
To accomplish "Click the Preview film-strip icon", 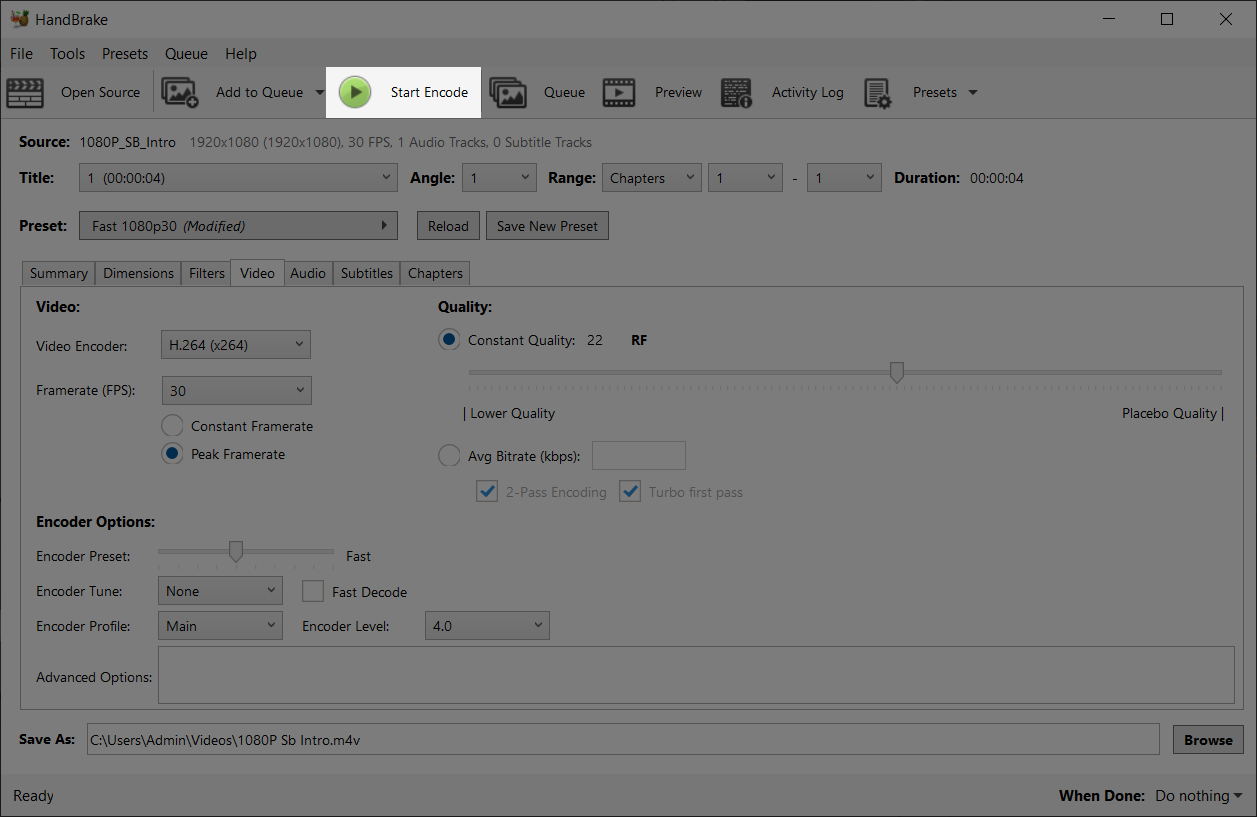I will click(x=619, y=92).
